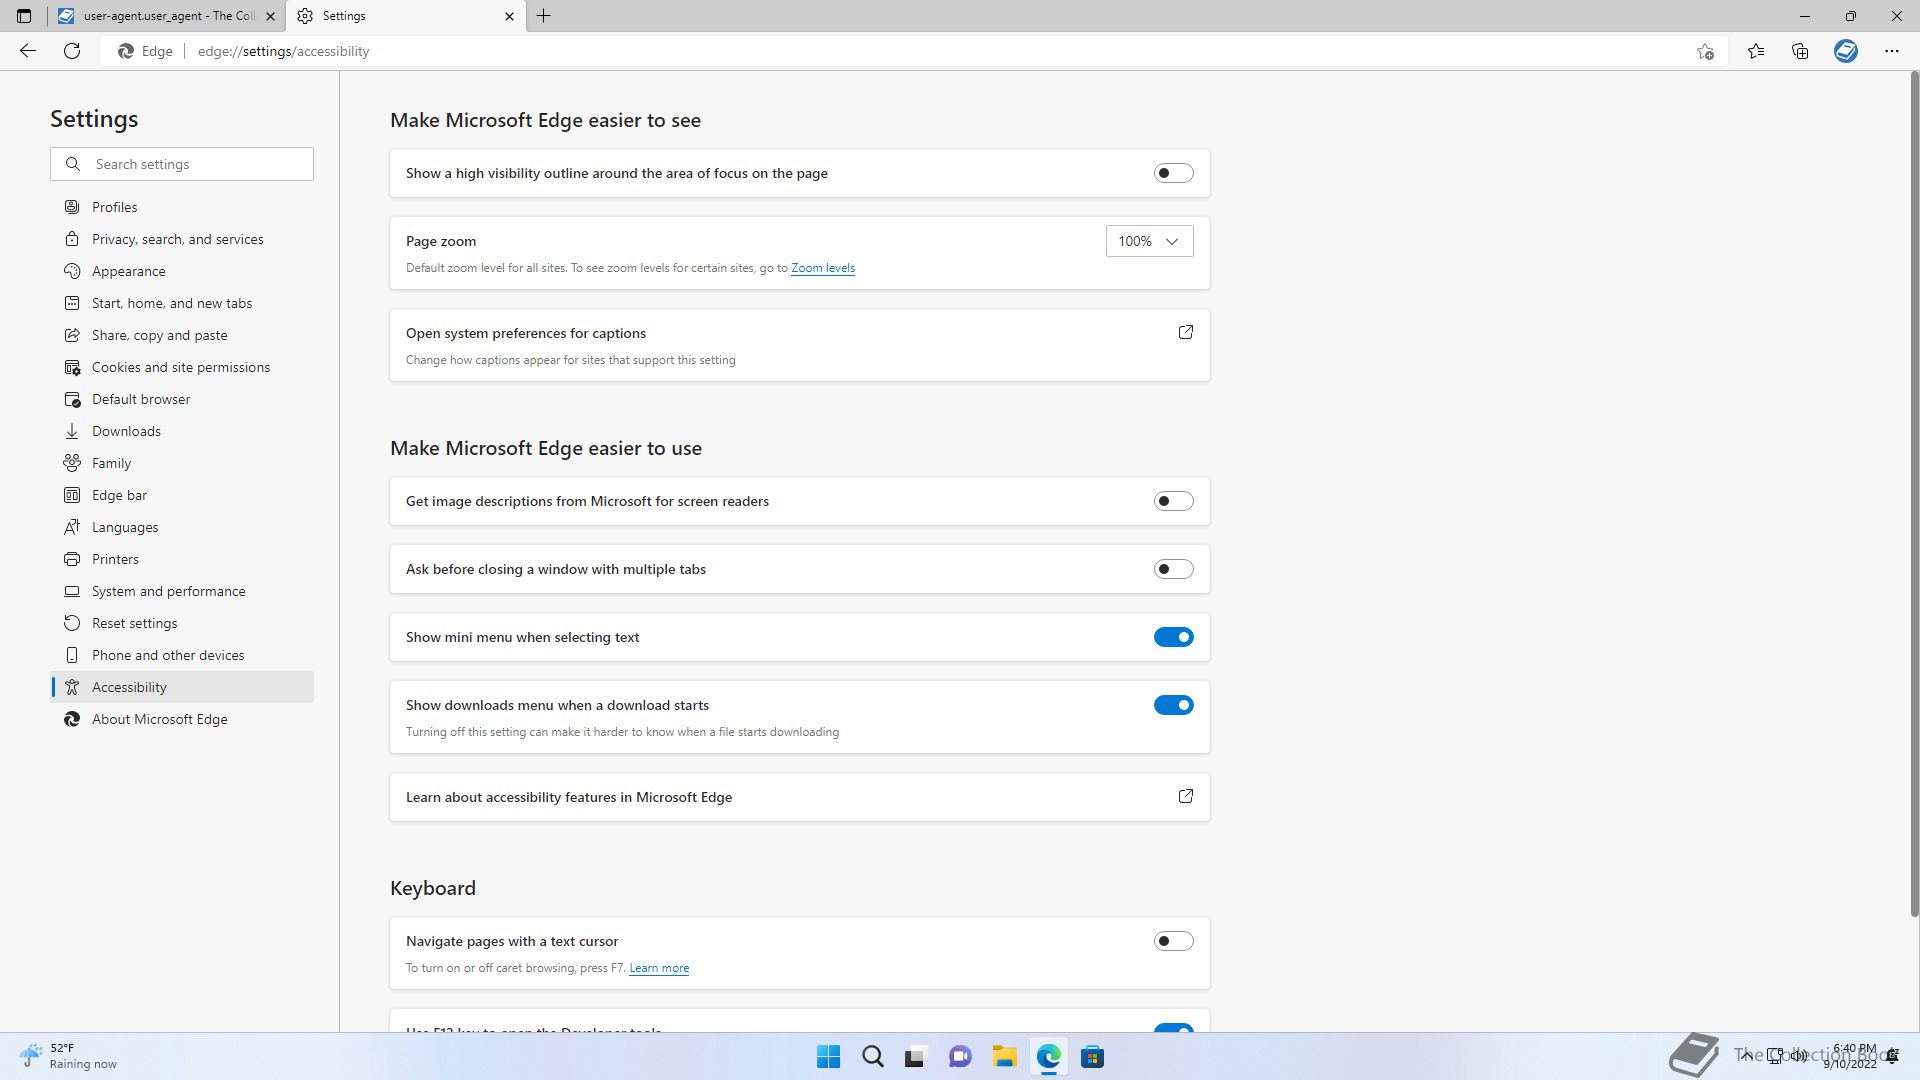Open system preferences for captions
The width and height of the screenshot is (1920, 1080).
tap(799, 345)
